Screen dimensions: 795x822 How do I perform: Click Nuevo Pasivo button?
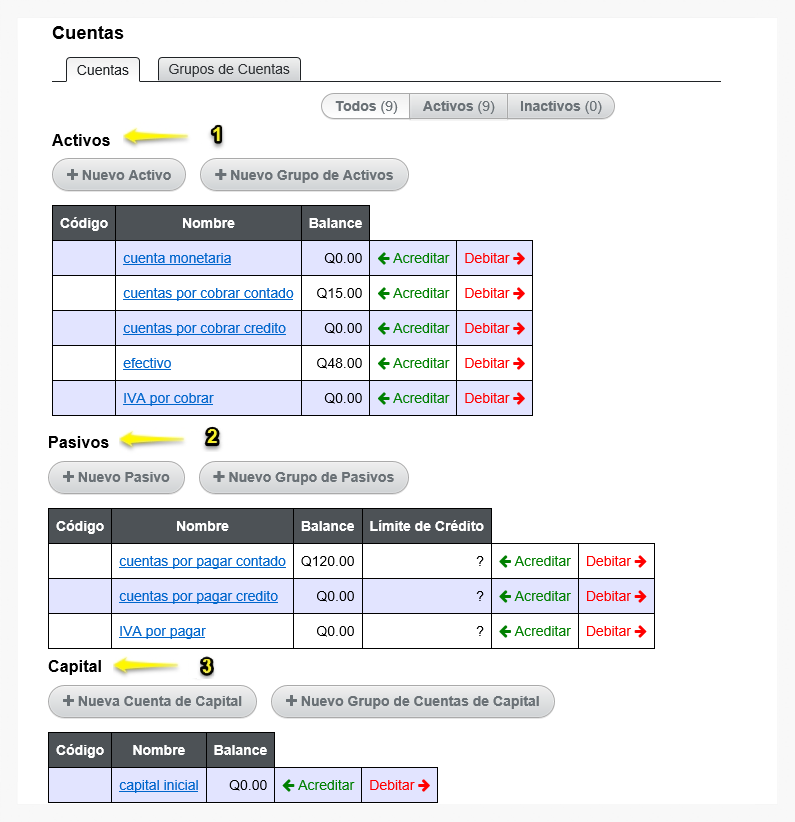[x=116, y=477]
